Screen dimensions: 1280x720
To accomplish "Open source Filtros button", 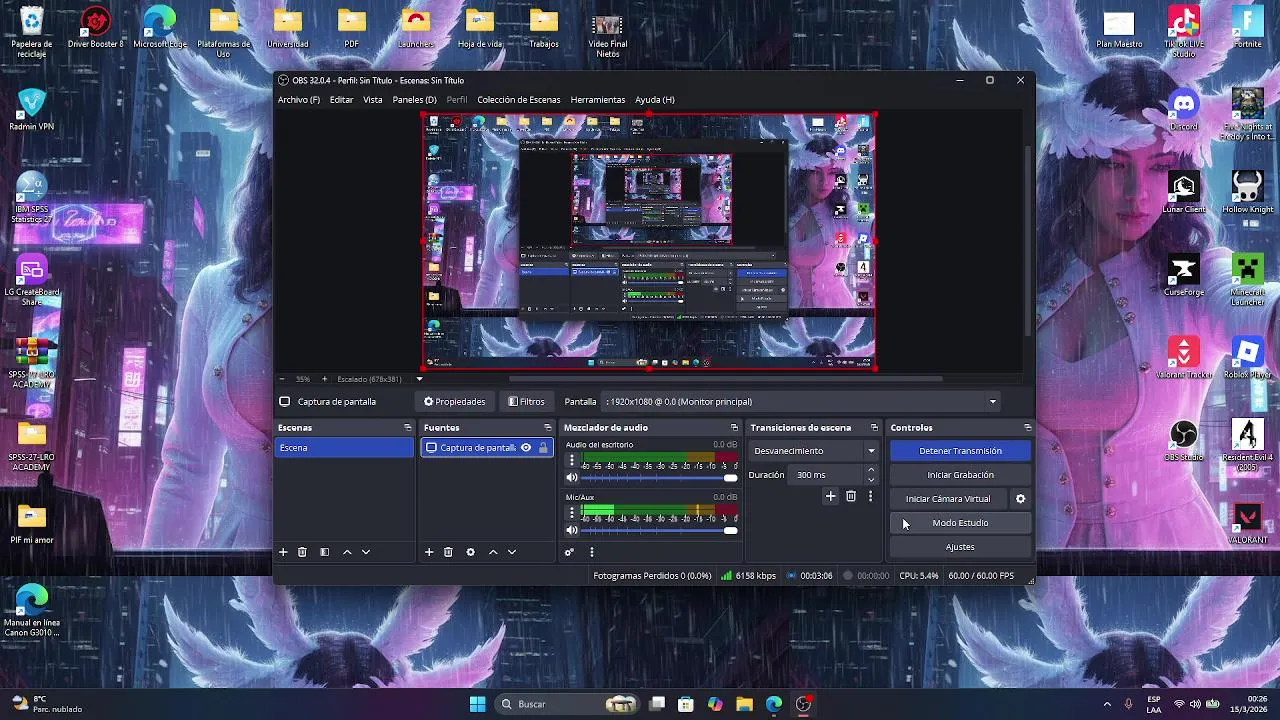I will [x=526, y=402].
